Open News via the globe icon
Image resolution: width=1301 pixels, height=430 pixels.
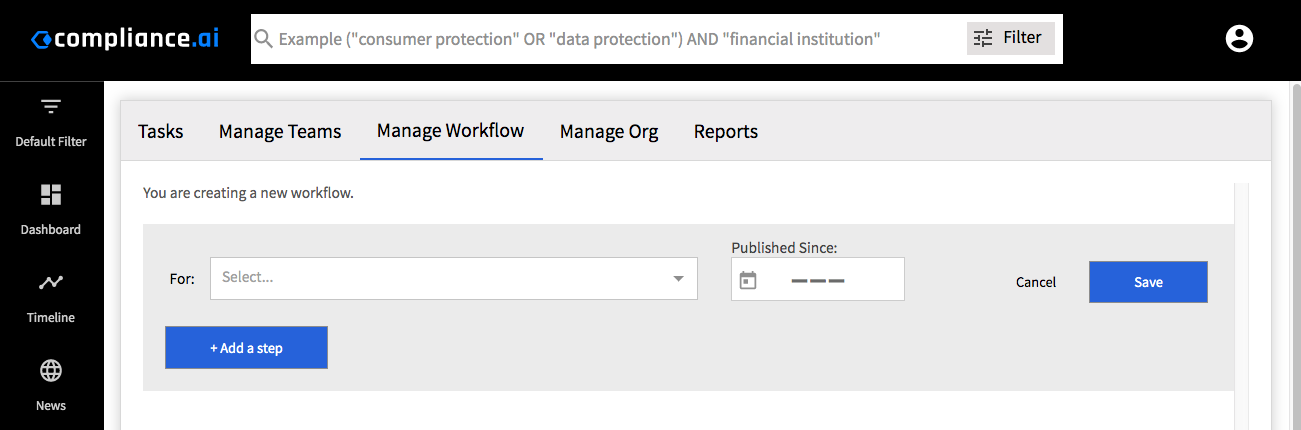(51, 370)
